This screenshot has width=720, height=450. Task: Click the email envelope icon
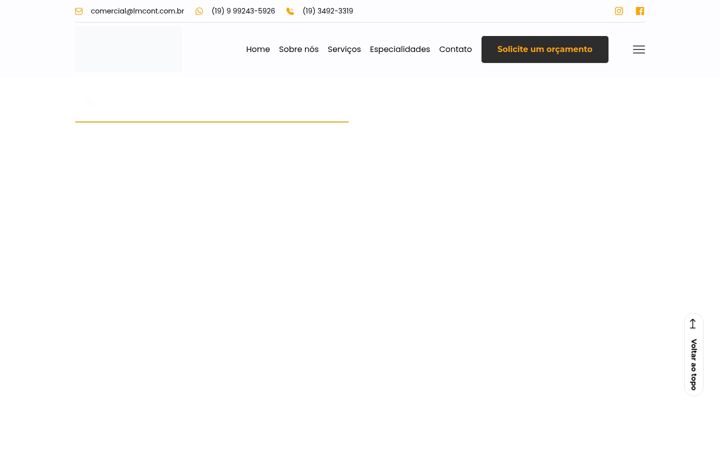[x=79, y=11]
